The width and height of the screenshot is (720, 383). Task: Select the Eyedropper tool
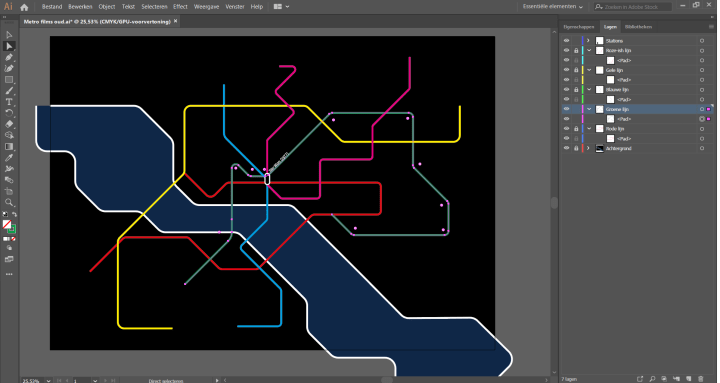9,158
